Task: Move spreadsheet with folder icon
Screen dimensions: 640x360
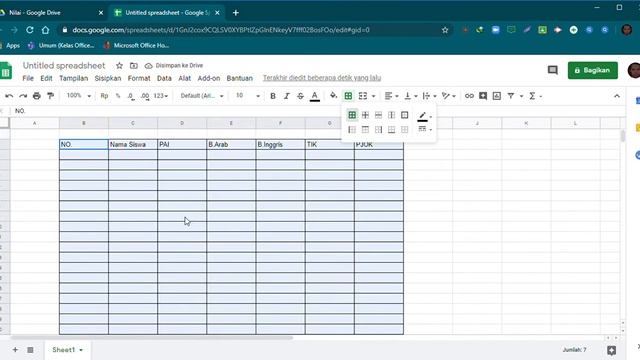Action: coord(133,65)
